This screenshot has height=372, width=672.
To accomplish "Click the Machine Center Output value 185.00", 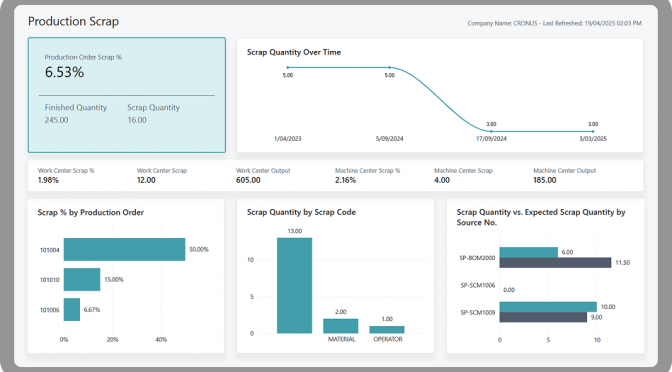I will coord(545,180).
